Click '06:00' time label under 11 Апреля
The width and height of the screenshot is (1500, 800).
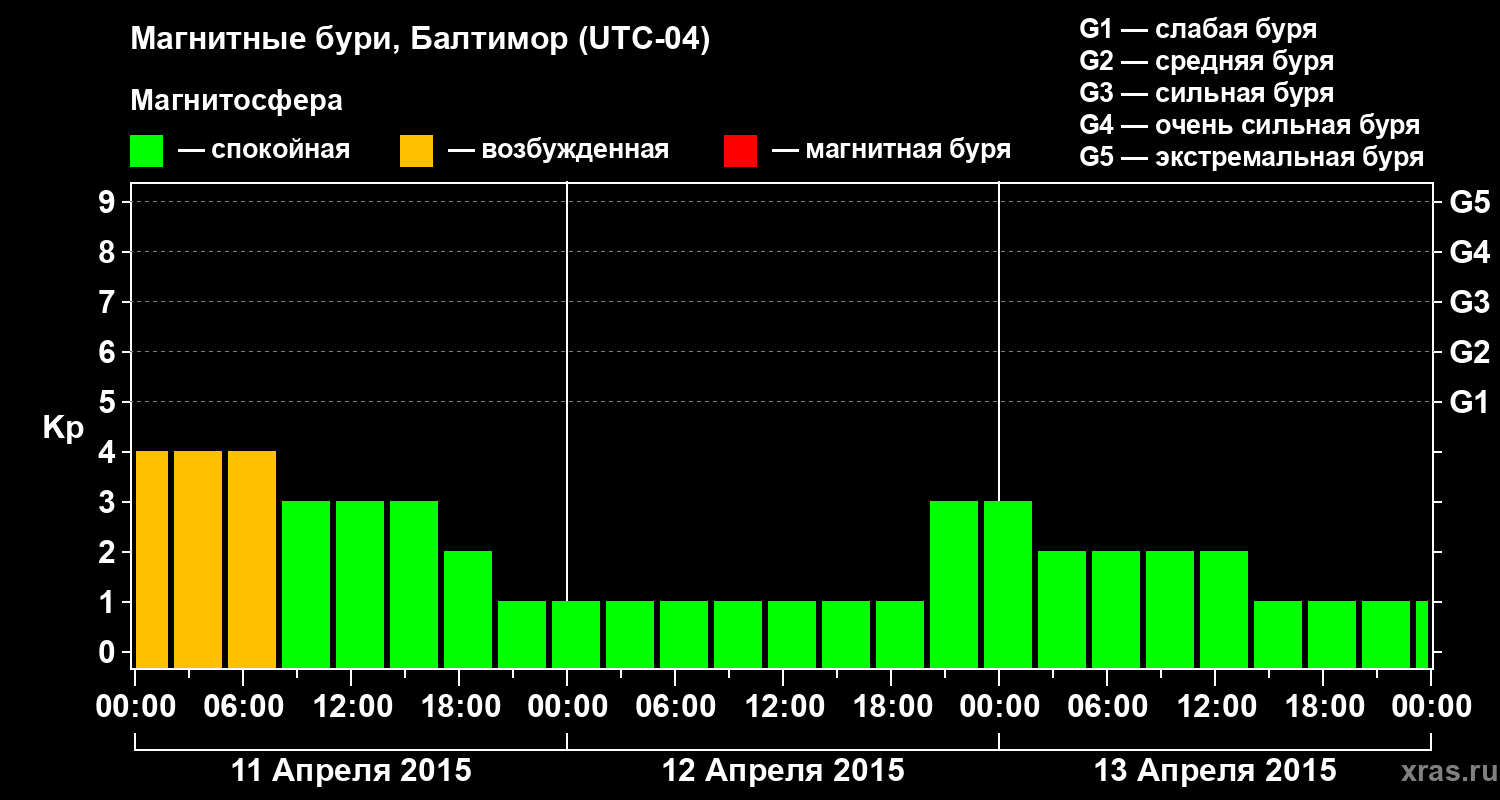tap(243, 707)
